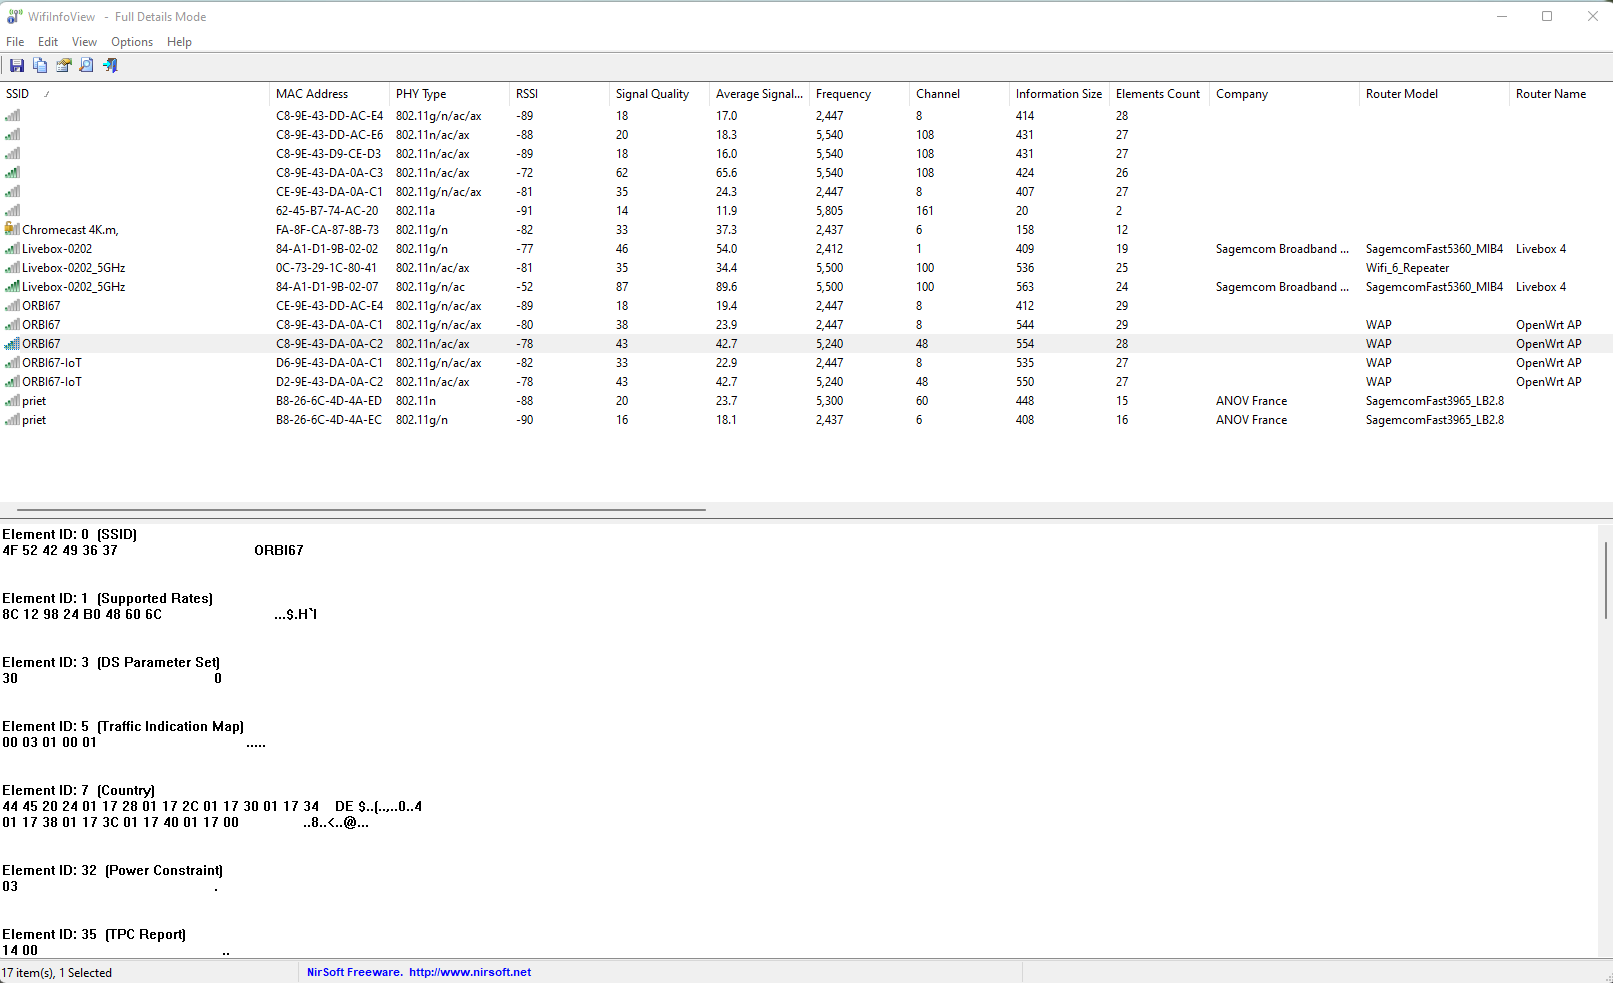Click the signal icon next to Livebox-0202

pos(12,249)
